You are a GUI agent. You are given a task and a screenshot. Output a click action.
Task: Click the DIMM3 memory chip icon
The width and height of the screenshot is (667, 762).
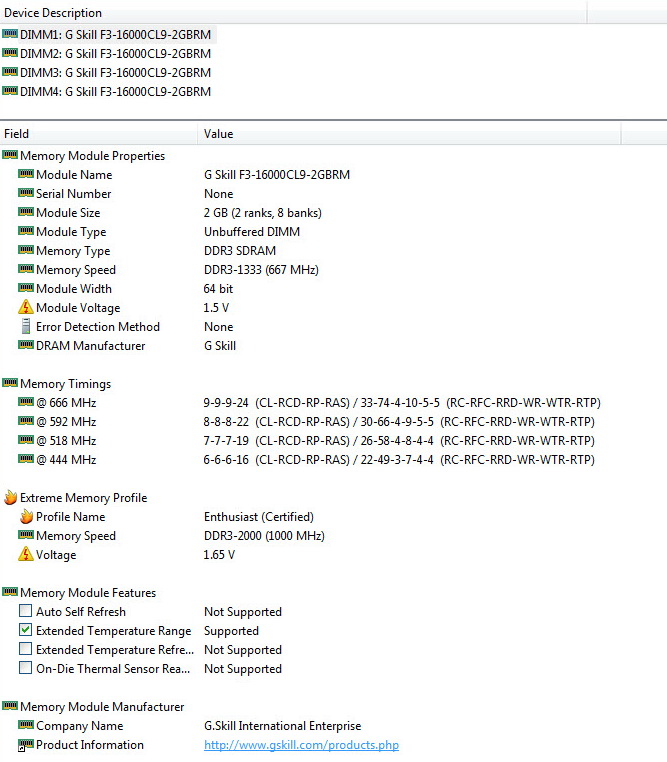pyautogui.click(x=10, y=72)
